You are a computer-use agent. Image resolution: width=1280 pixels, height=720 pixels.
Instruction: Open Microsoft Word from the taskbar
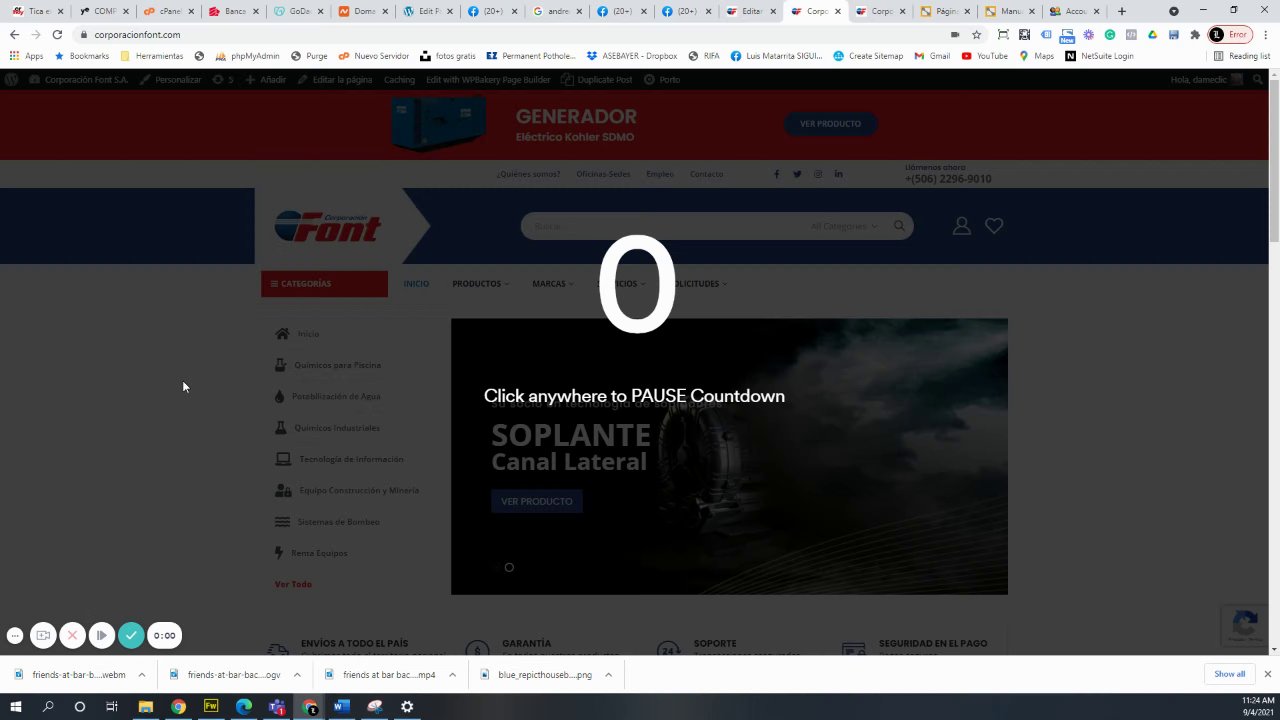[340, 706]
